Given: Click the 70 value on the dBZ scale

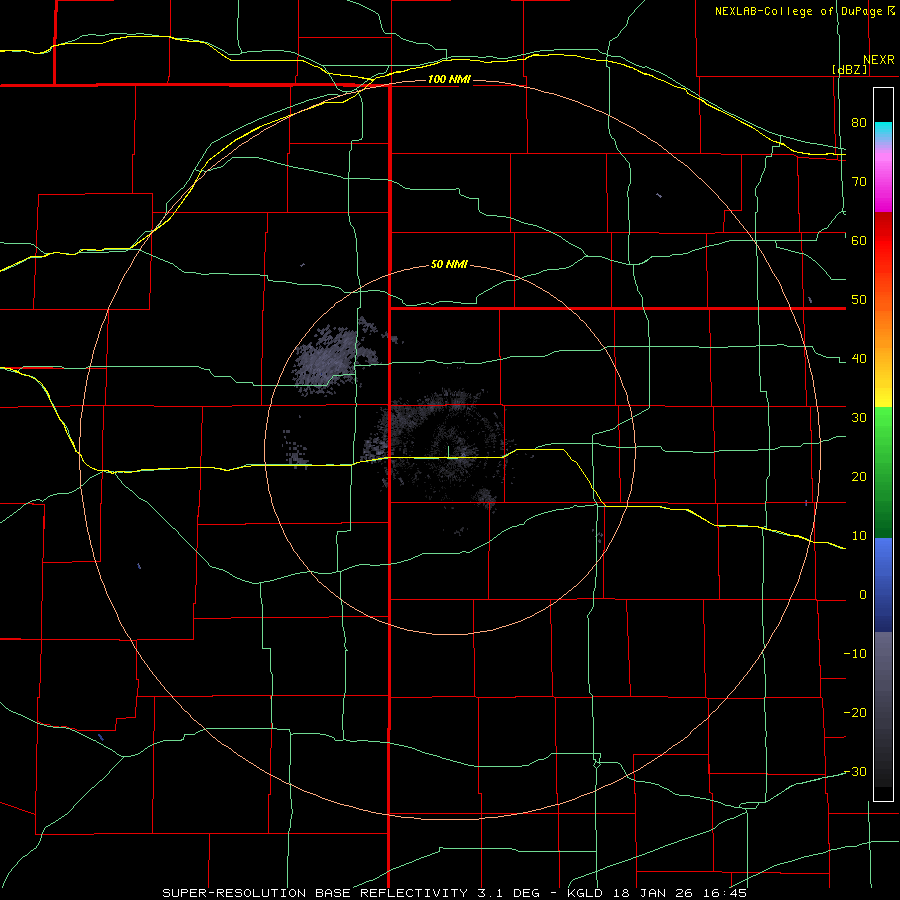Looking at the screenshot, I should point(859,181).
